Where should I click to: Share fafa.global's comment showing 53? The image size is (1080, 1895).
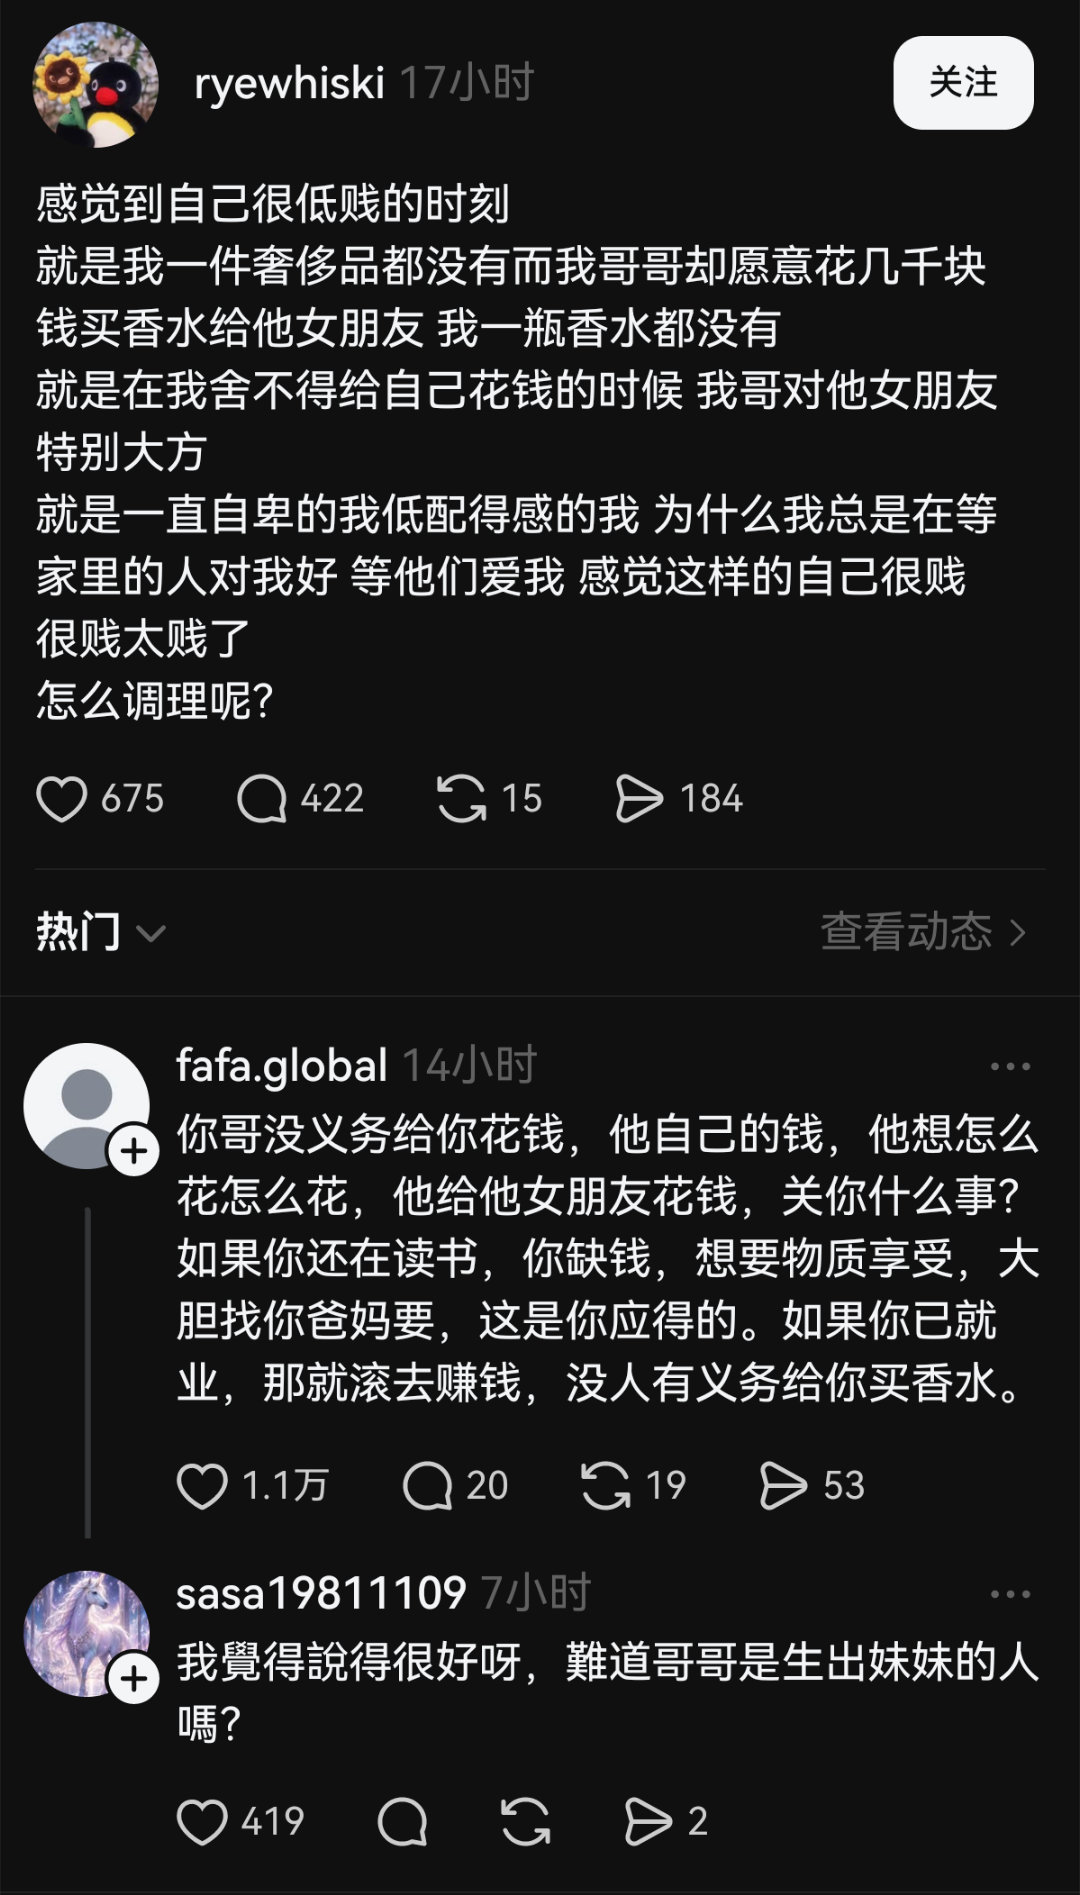(x=784, y=1485)
